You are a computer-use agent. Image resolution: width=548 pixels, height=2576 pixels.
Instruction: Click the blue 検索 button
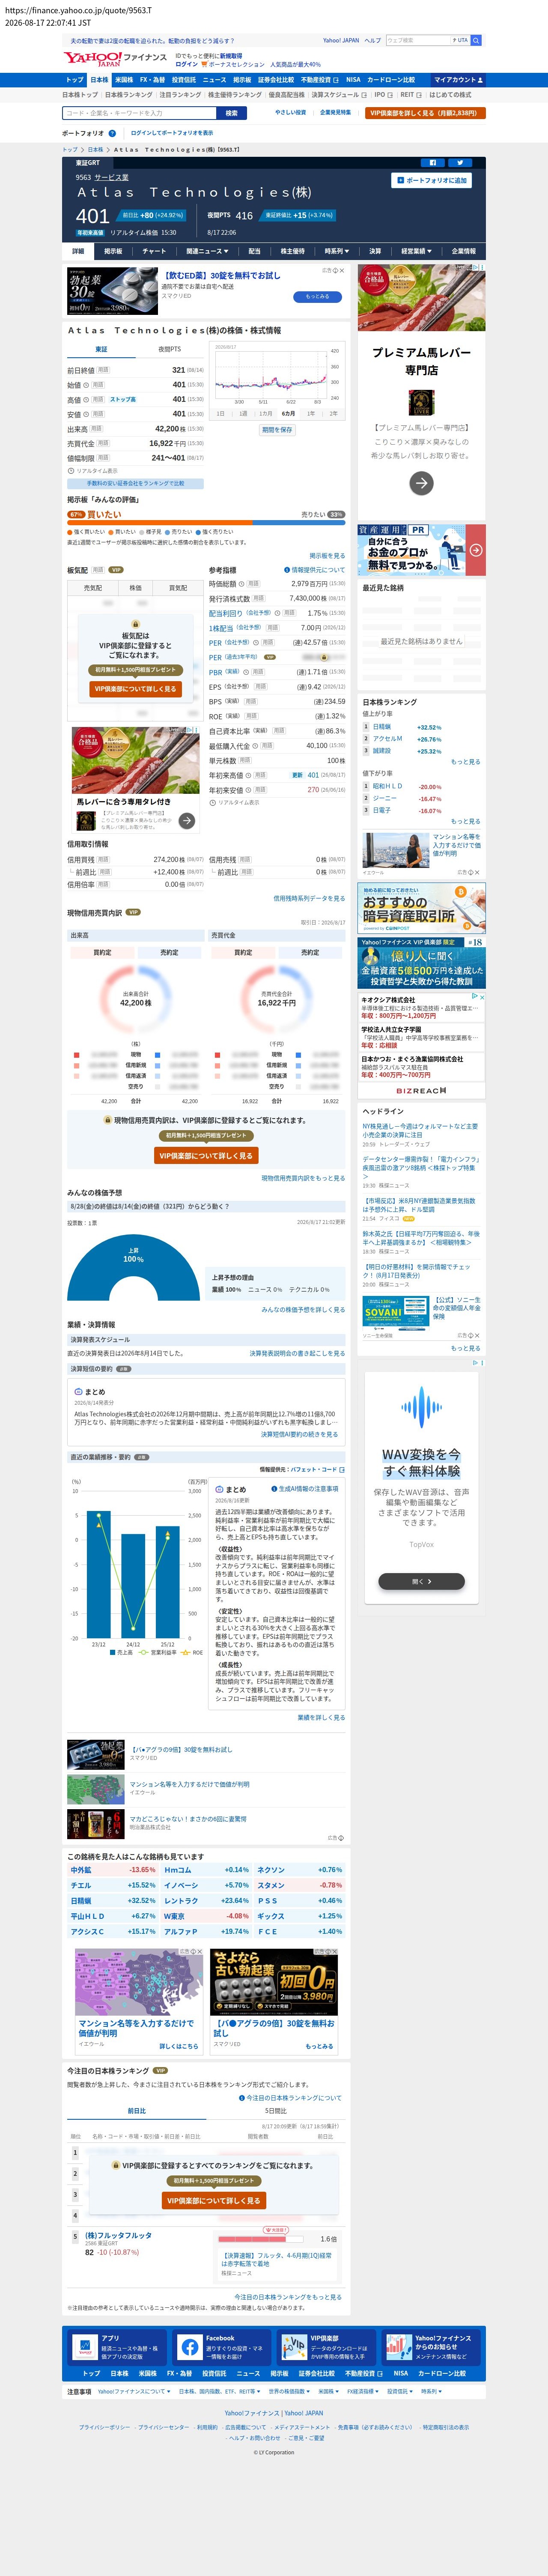pos(231,113)
